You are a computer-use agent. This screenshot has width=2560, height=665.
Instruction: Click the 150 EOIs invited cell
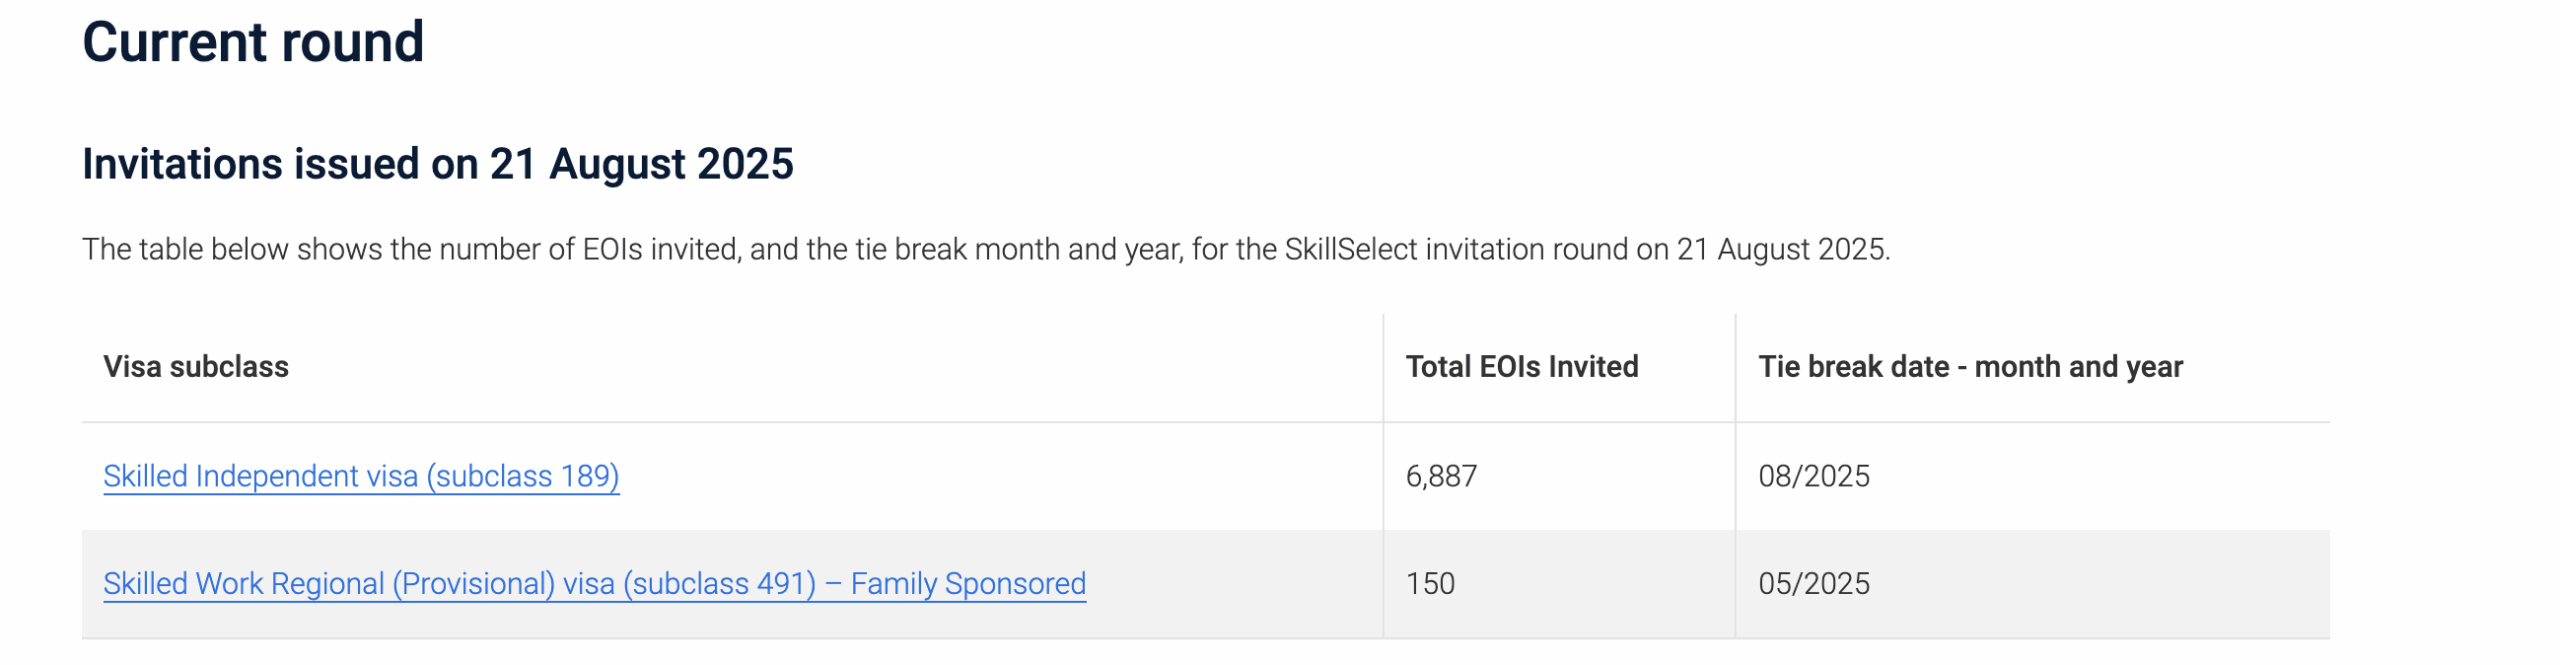tap(1430, 584)
